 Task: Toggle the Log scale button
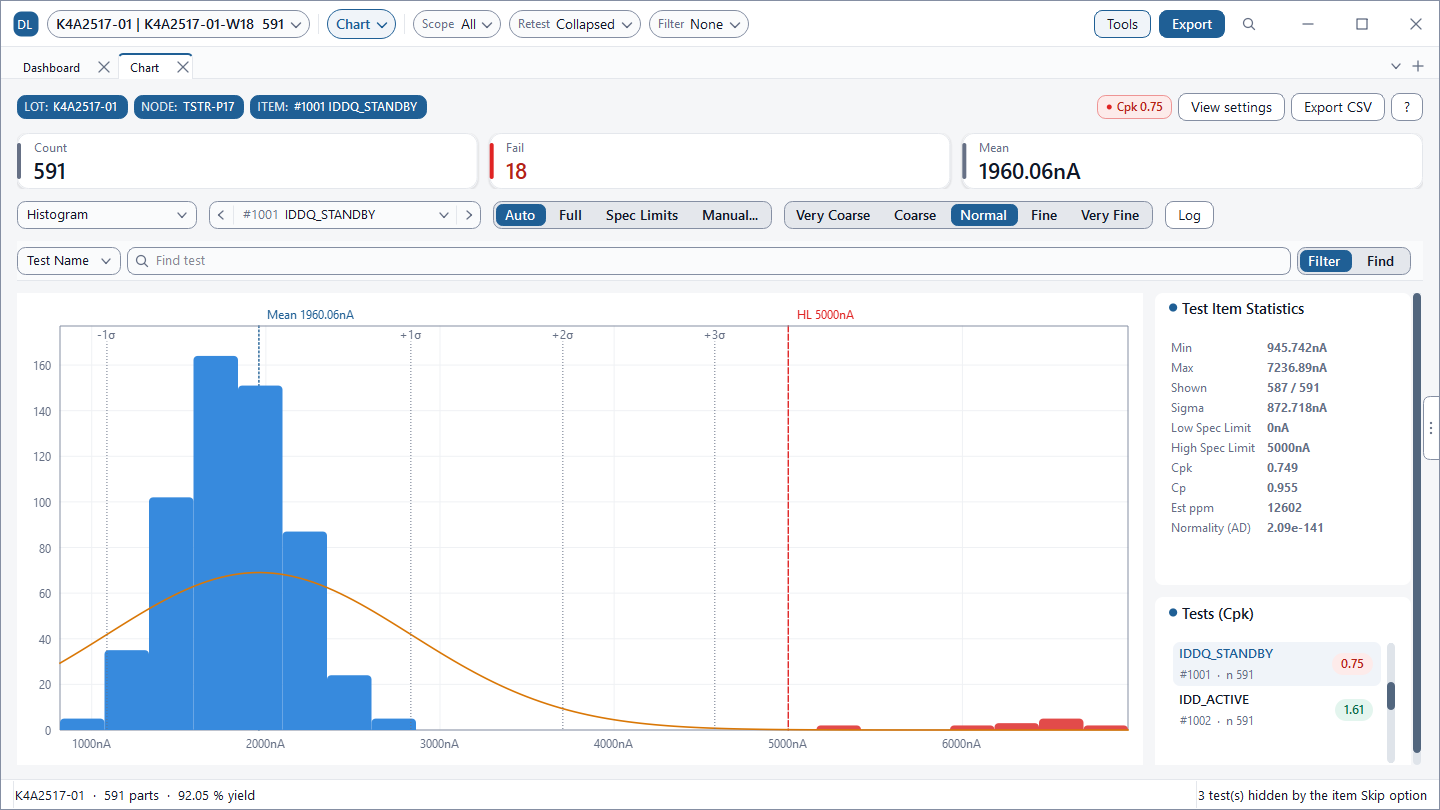(x=1189, y=215)
